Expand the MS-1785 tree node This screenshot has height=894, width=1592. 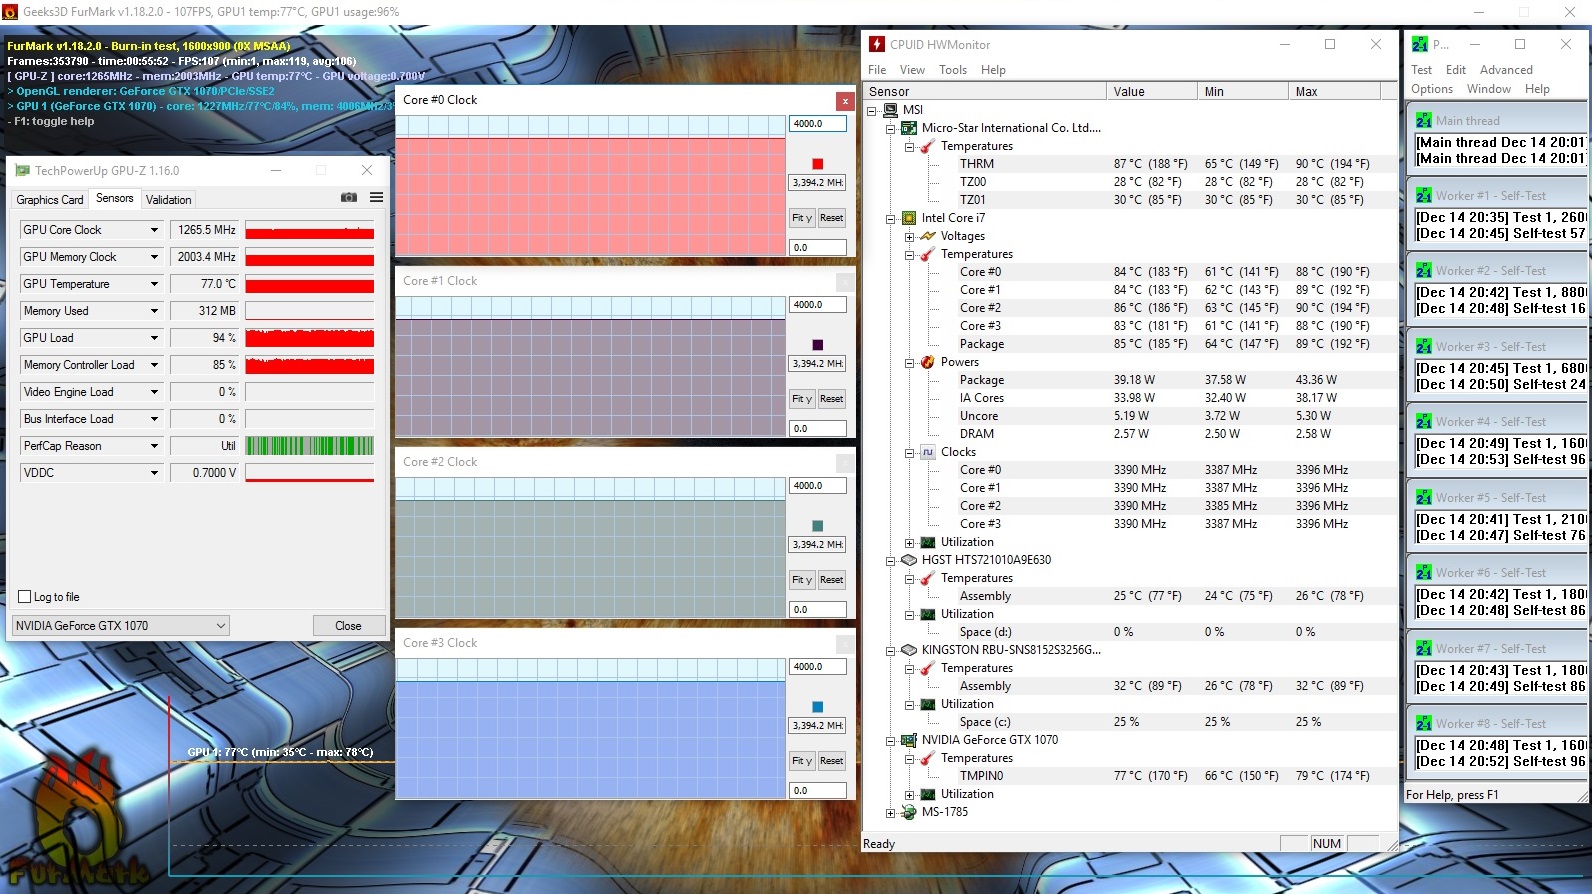[x=890, y=813]
